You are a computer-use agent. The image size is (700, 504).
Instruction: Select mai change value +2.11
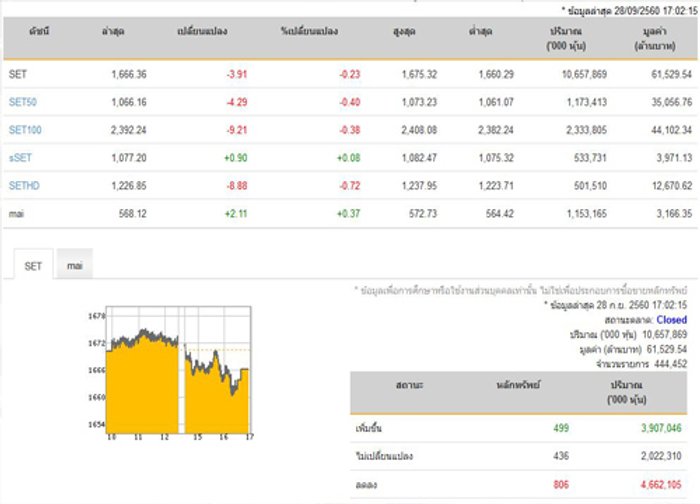[x=236, y=214]
